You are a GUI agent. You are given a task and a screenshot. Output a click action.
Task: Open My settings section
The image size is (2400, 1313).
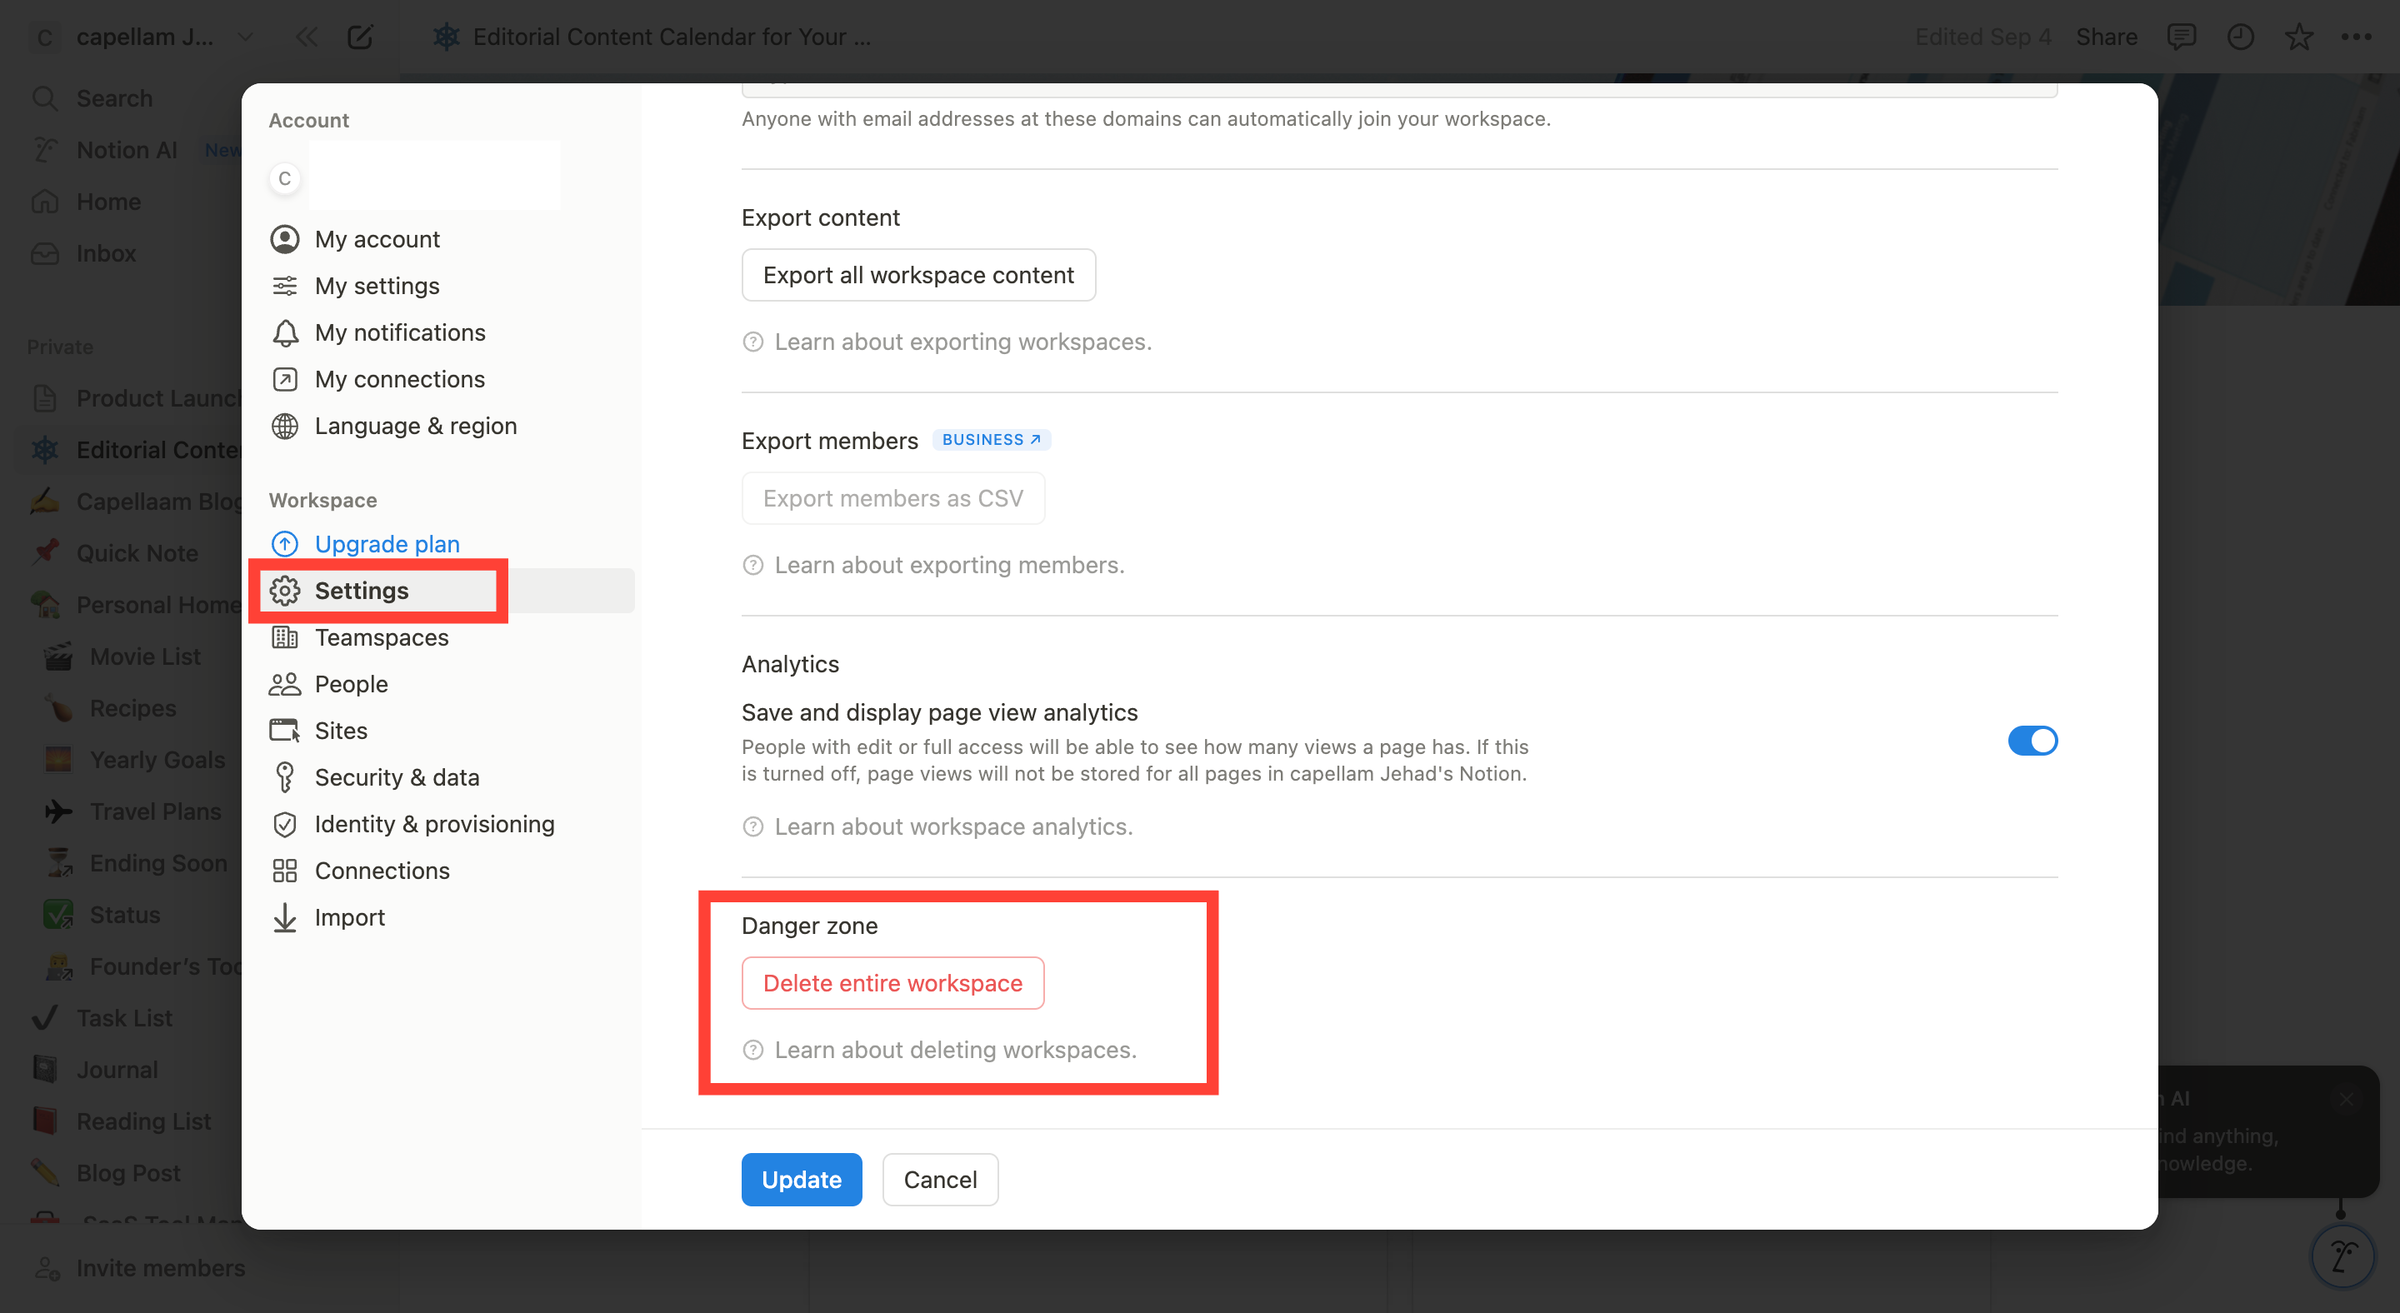pos(377,286)
